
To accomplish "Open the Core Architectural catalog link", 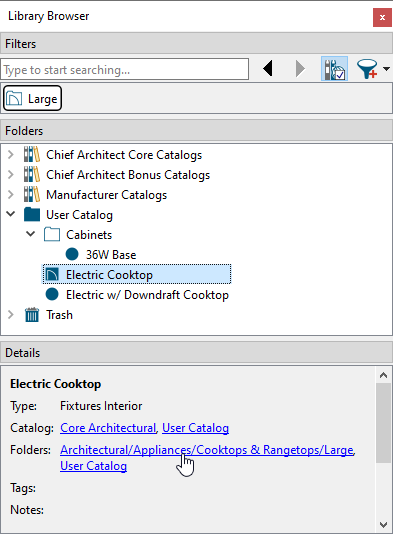I will click(108, 428).
